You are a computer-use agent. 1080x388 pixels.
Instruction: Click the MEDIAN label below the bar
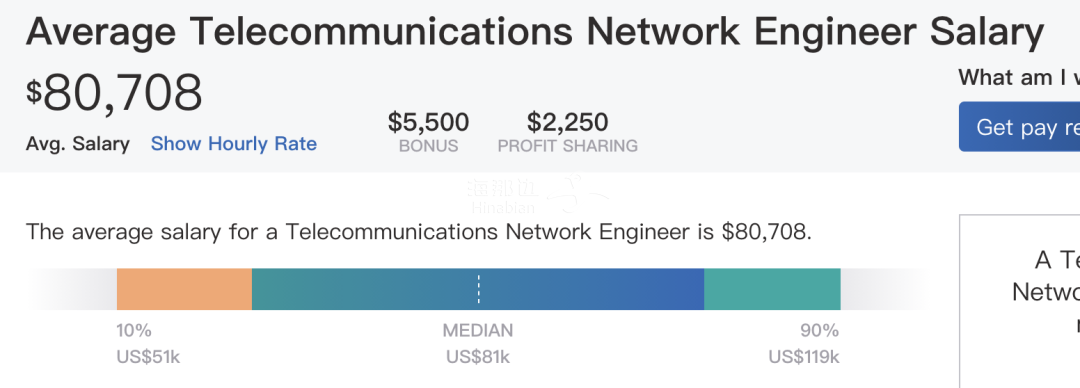click(x=478, y=331)
